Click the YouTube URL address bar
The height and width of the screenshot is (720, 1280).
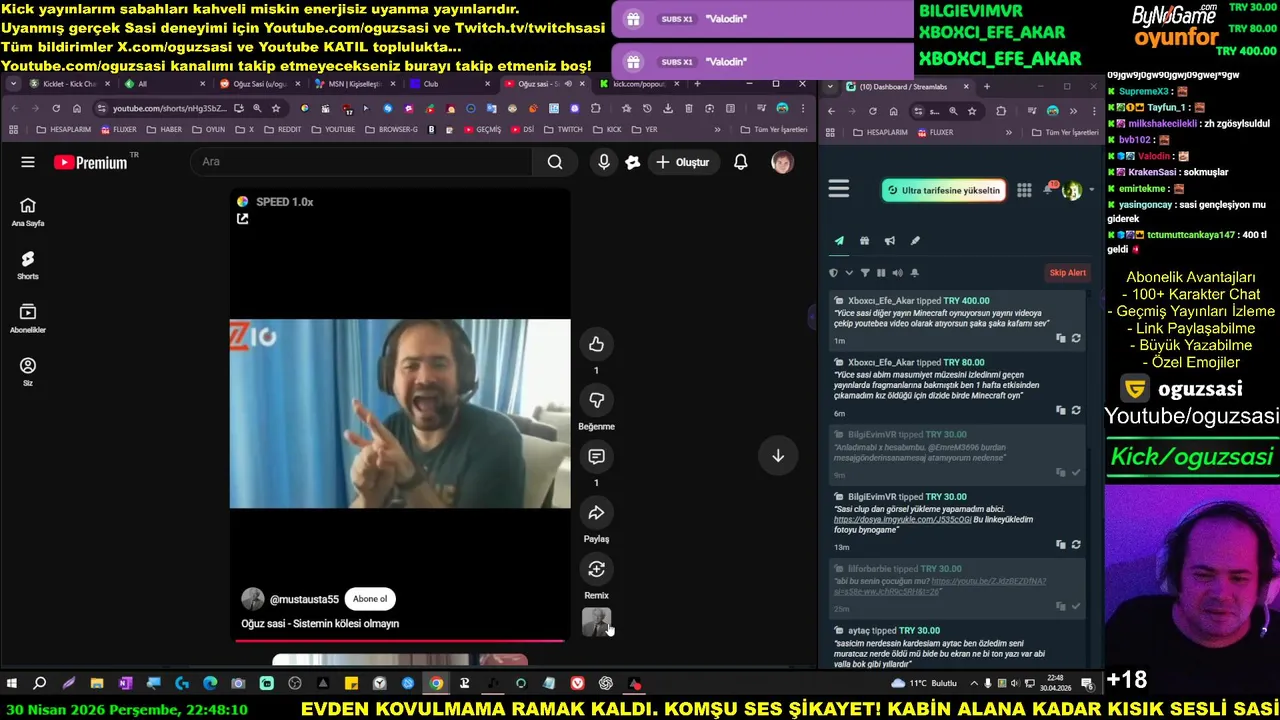tap(170, 108)
